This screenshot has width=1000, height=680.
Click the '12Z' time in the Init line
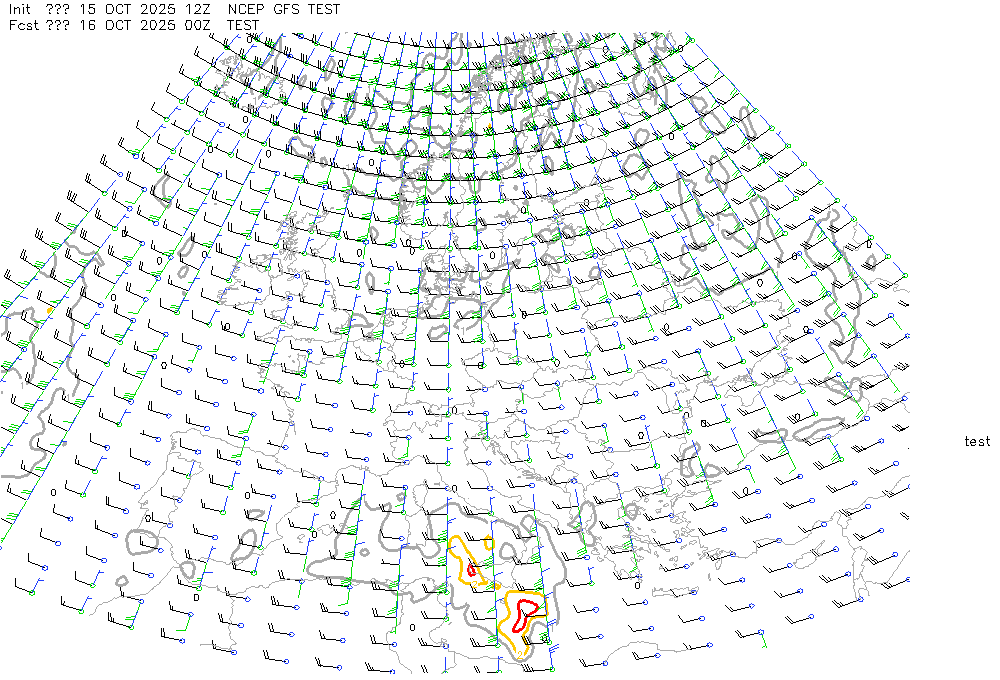[198, 9]
